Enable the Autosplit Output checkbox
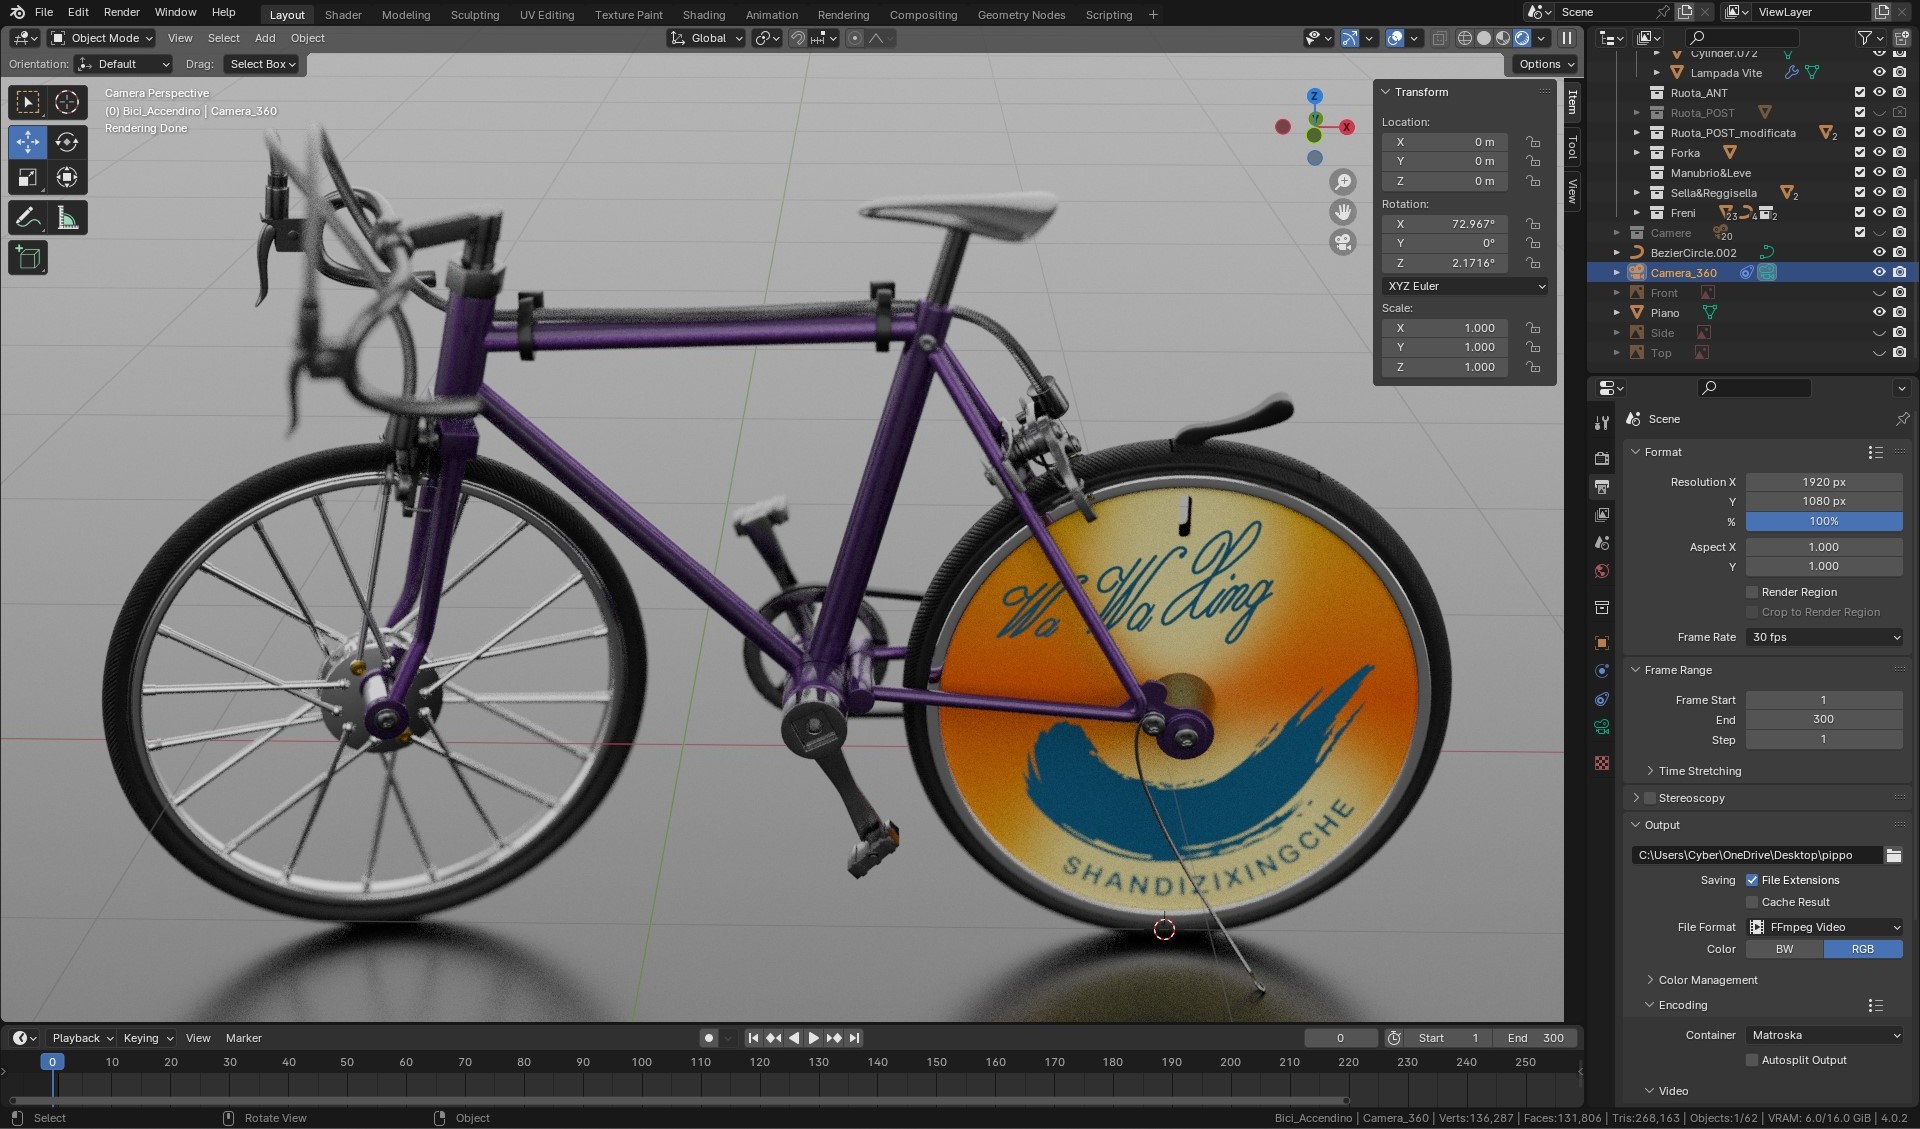 click(x=1752, y=1060)
